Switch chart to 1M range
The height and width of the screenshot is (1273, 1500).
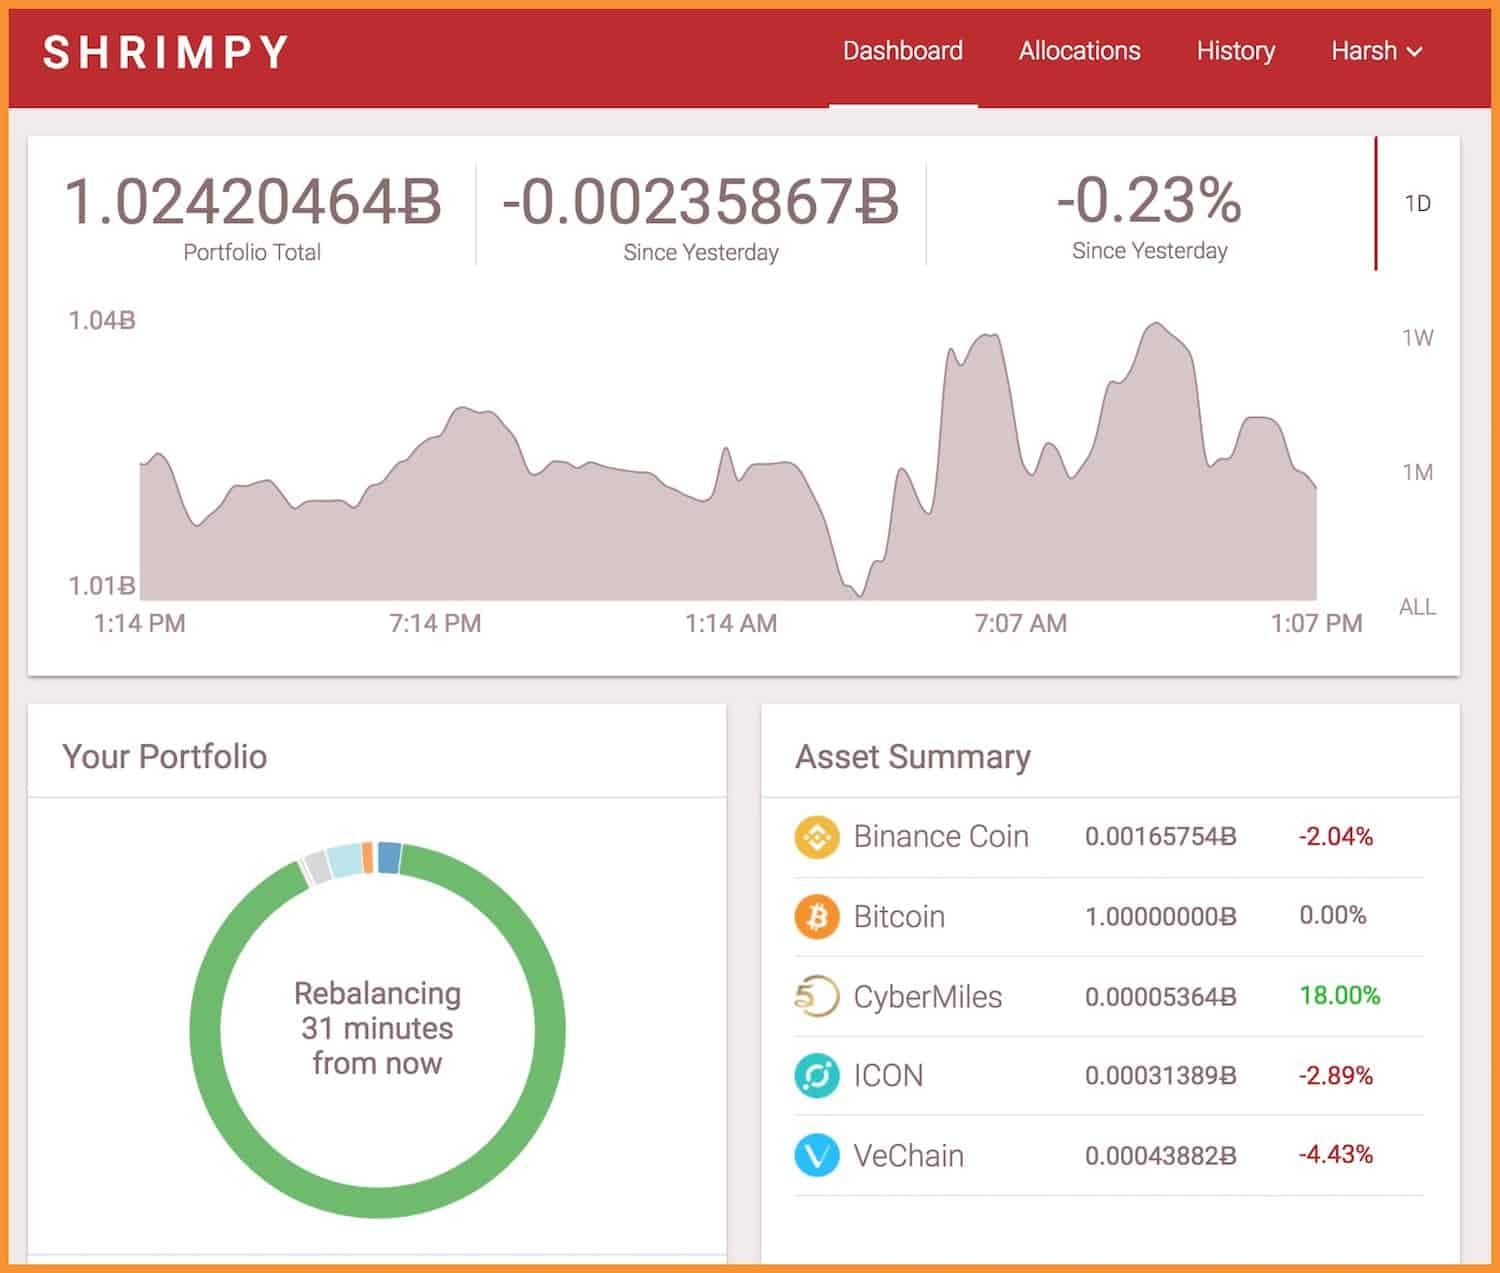1417,472
